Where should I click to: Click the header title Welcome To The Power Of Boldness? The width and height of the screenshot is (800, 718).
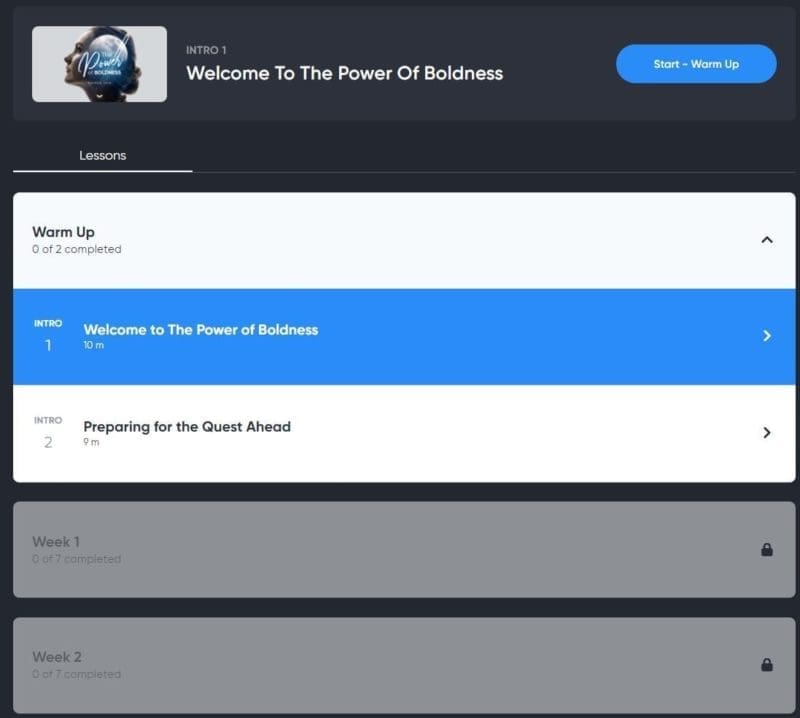(x=344, y=73)
